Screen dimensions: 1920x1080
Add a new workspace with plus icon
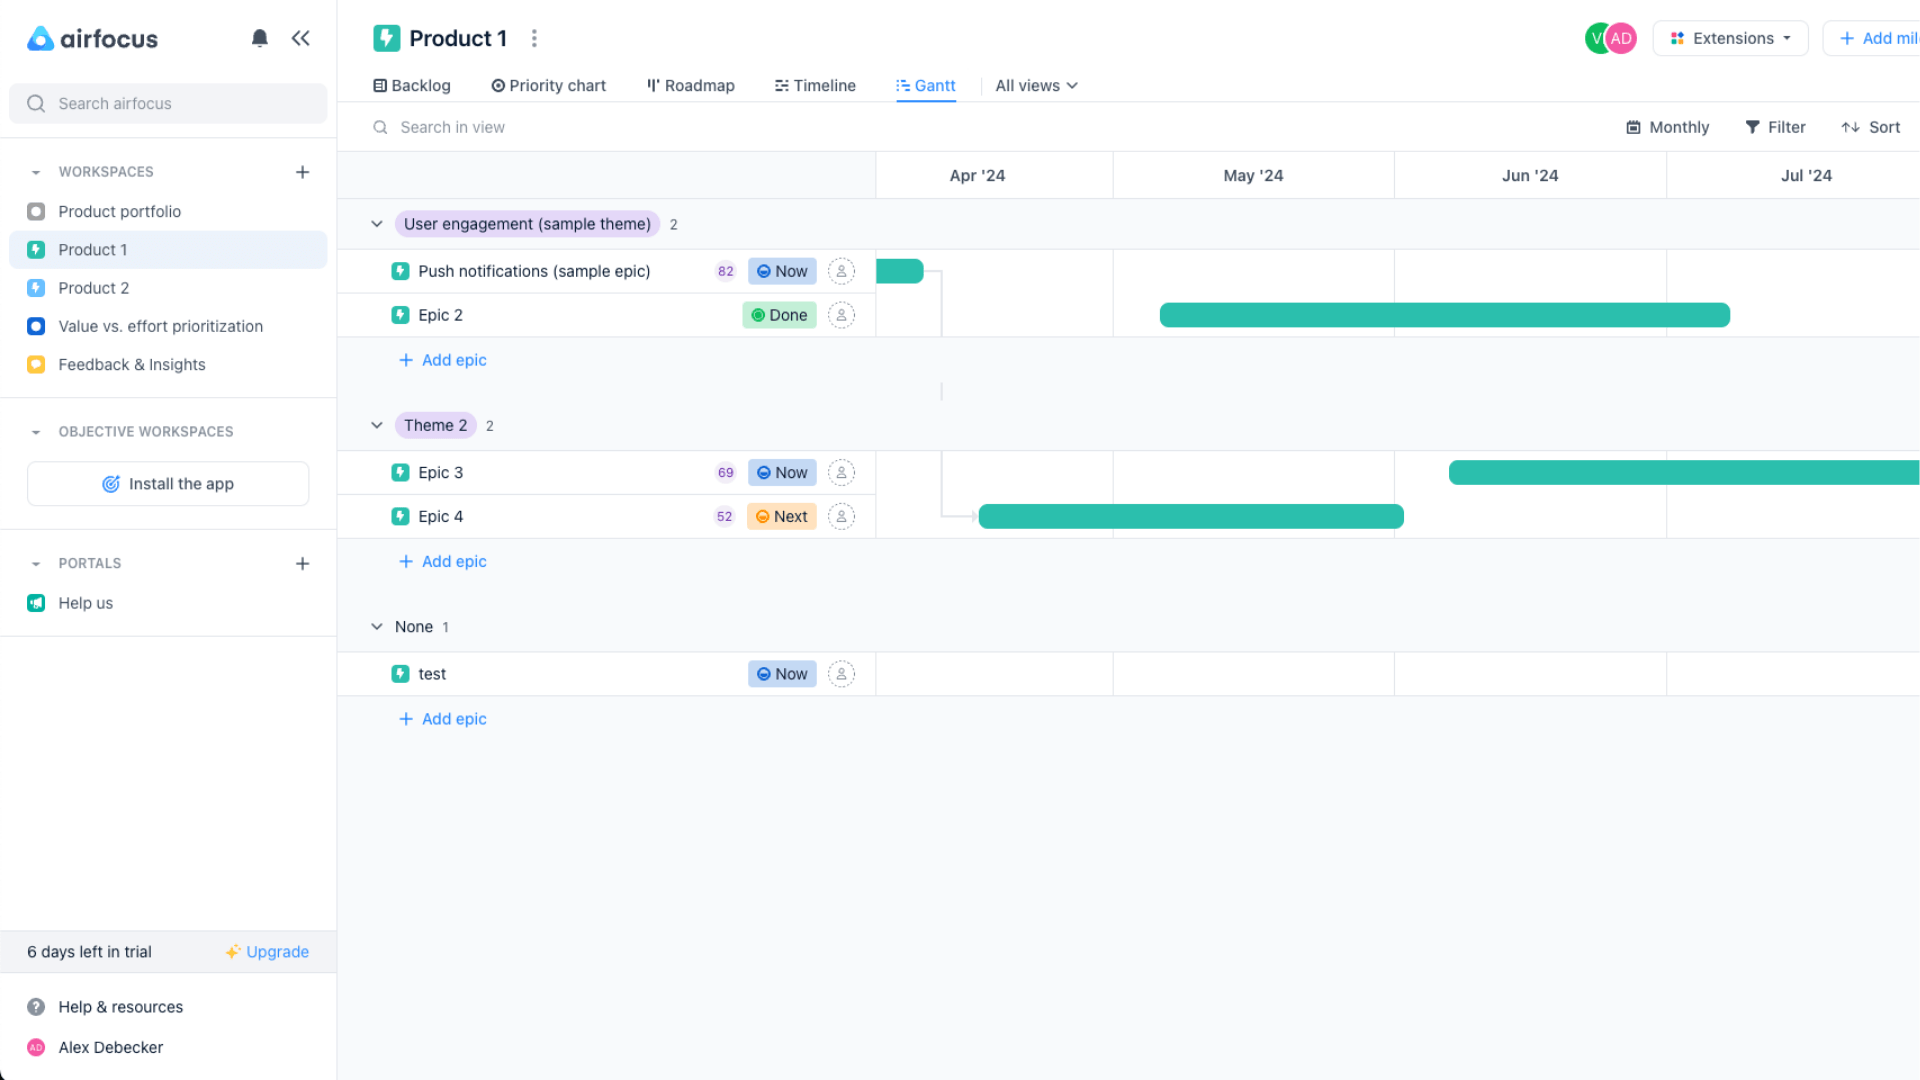coord(302,172)
